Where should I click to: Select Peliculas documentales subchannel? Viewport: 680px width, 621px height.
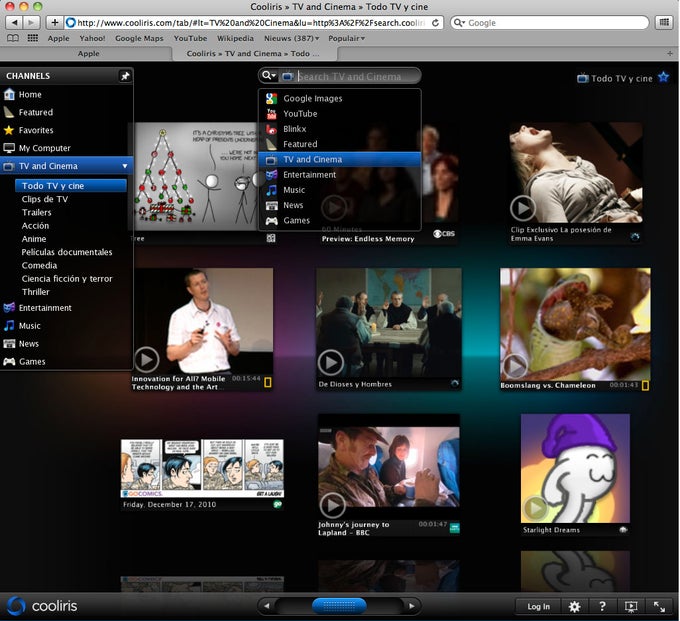click(67, 252)
